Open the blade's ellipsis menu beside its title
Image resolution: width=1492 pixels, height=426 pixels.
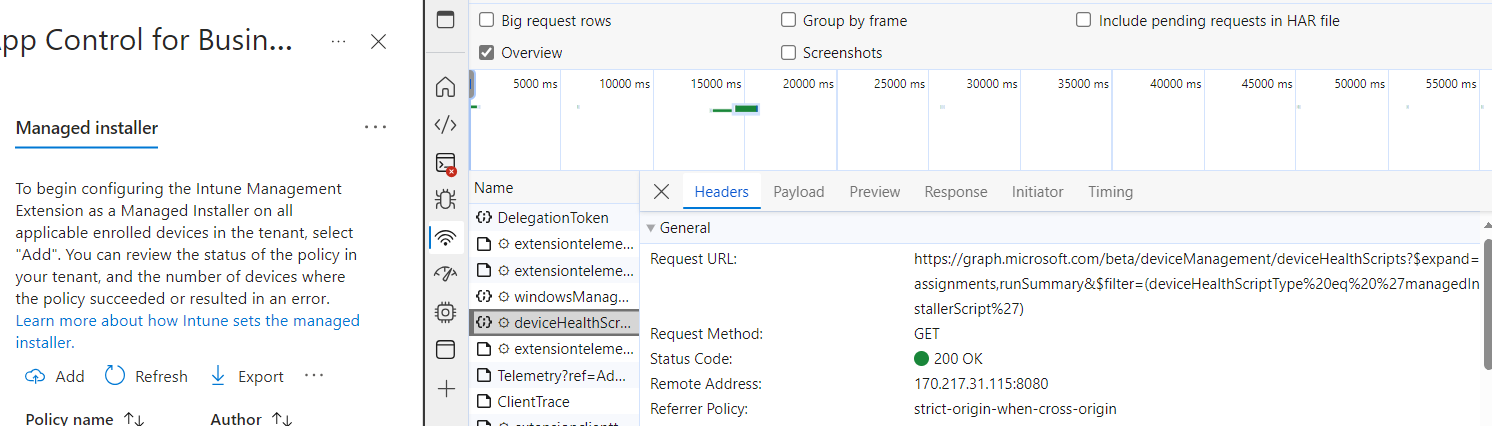click(339, 41)
